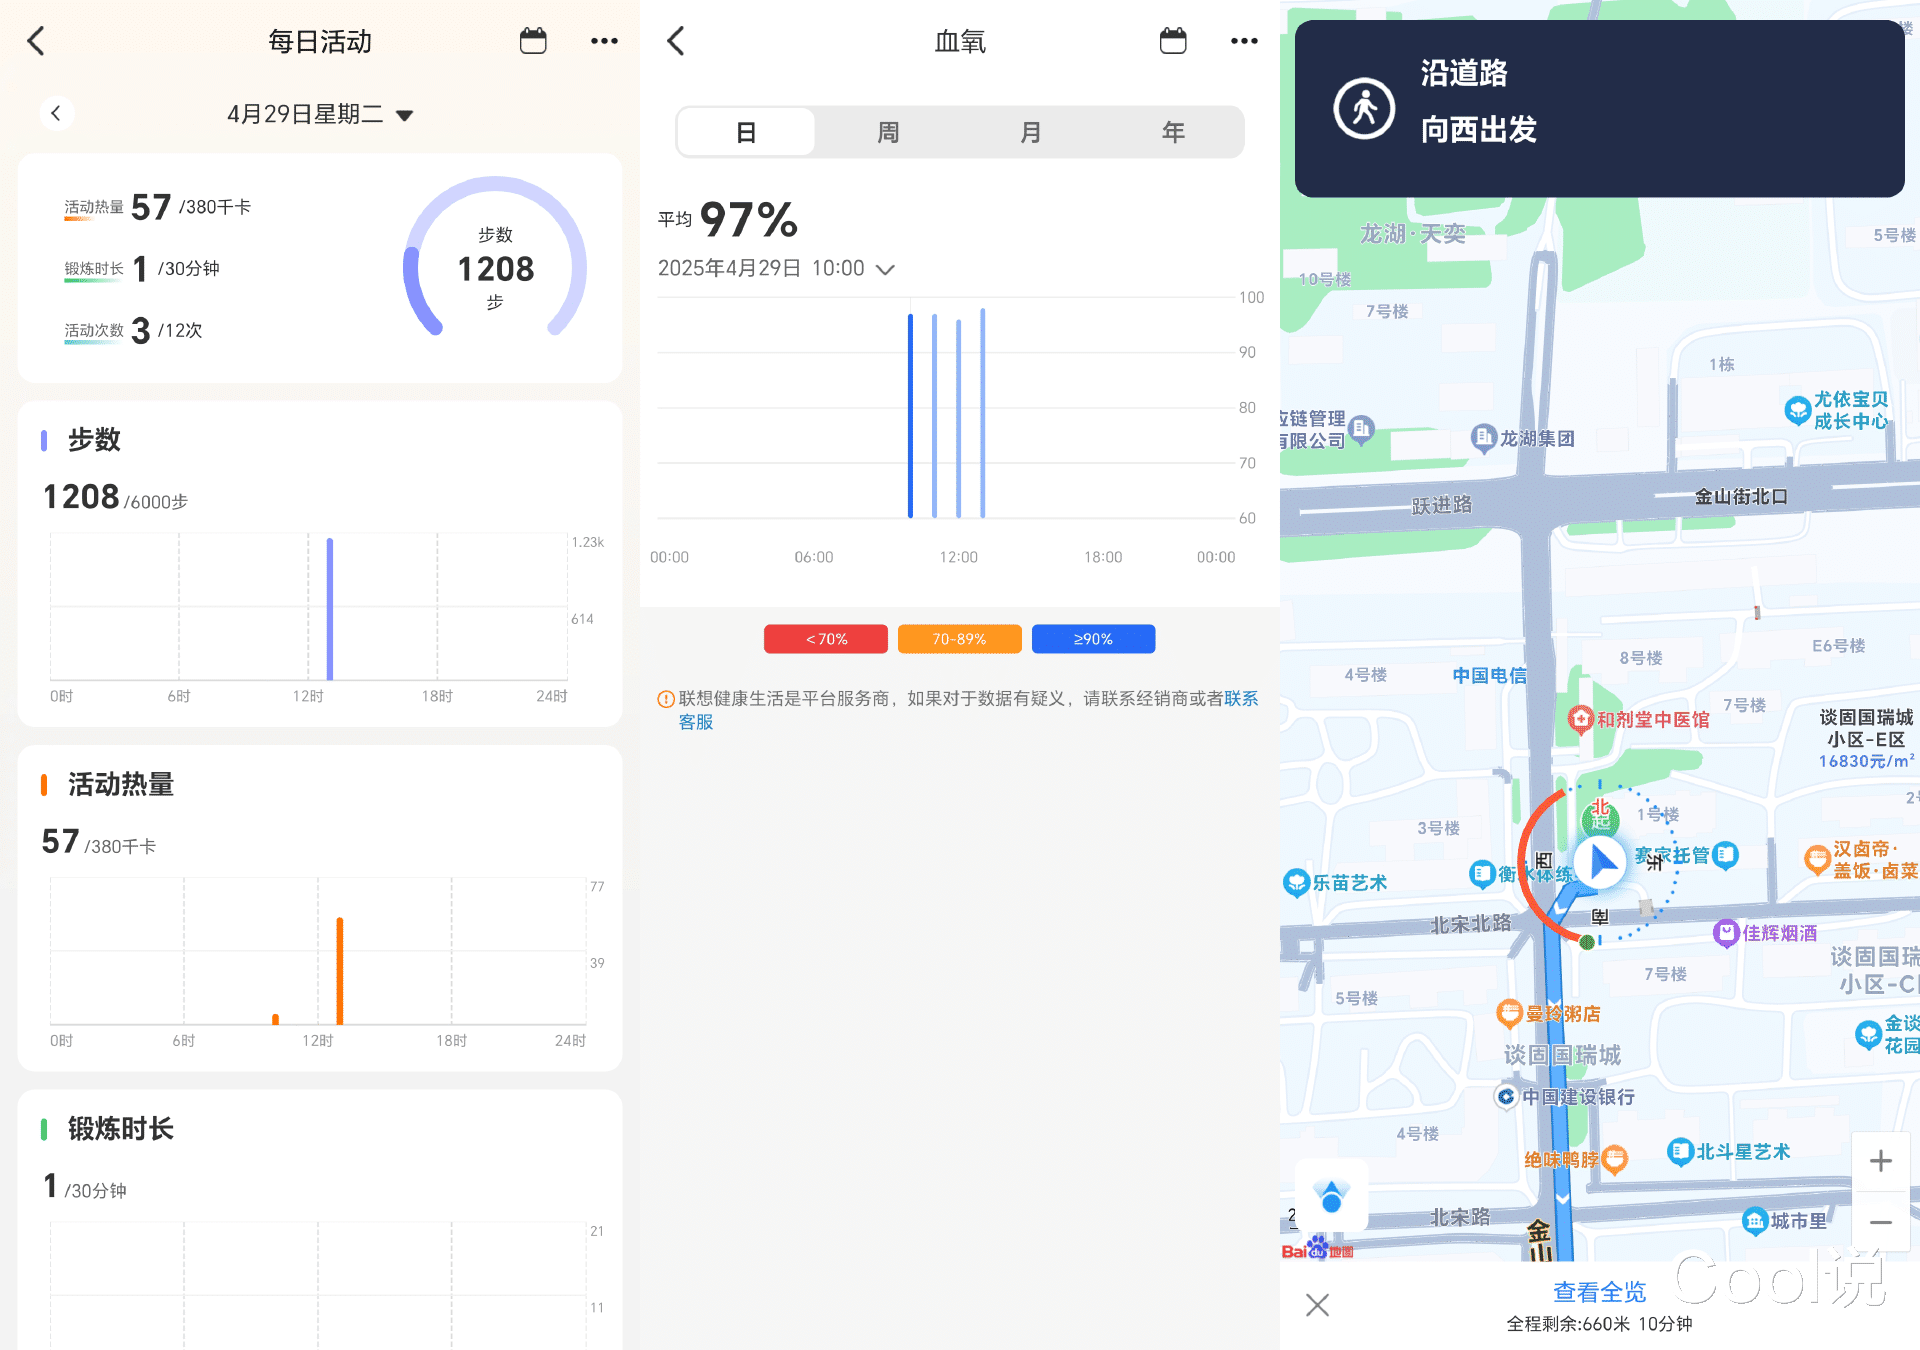Select the 年 tab
This screenshot has width=1920, height=1350.
(x=1173, y=132)
